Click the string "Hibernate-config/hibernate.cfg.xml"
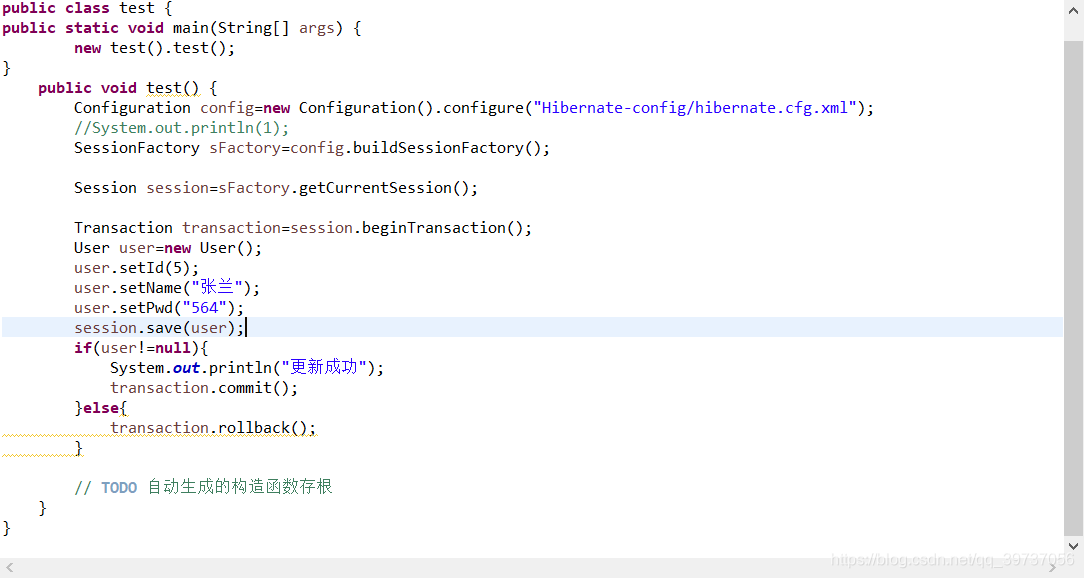Viewport: 1084px width, 578px height. click(x=695, y=109)
